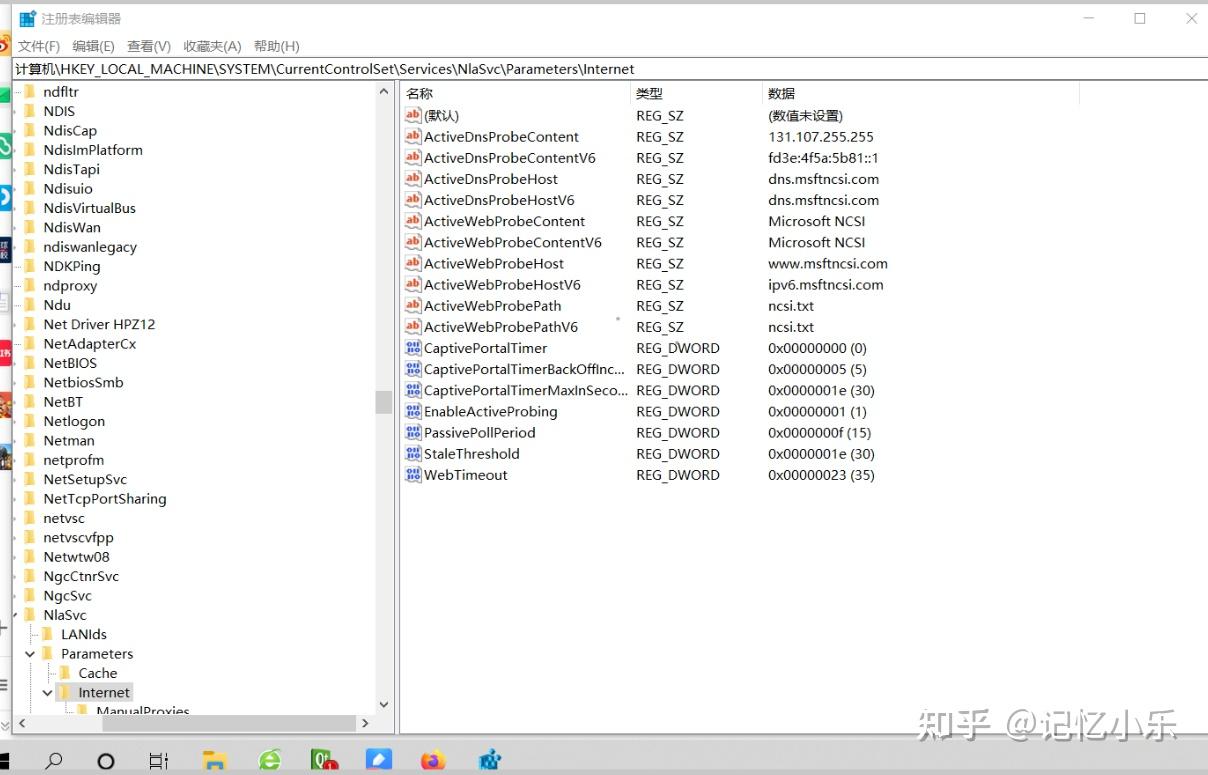Open Cortana circle on taskbar
Image resolution: width=1208 pixels, height=775 pixels.
[105, 761]
